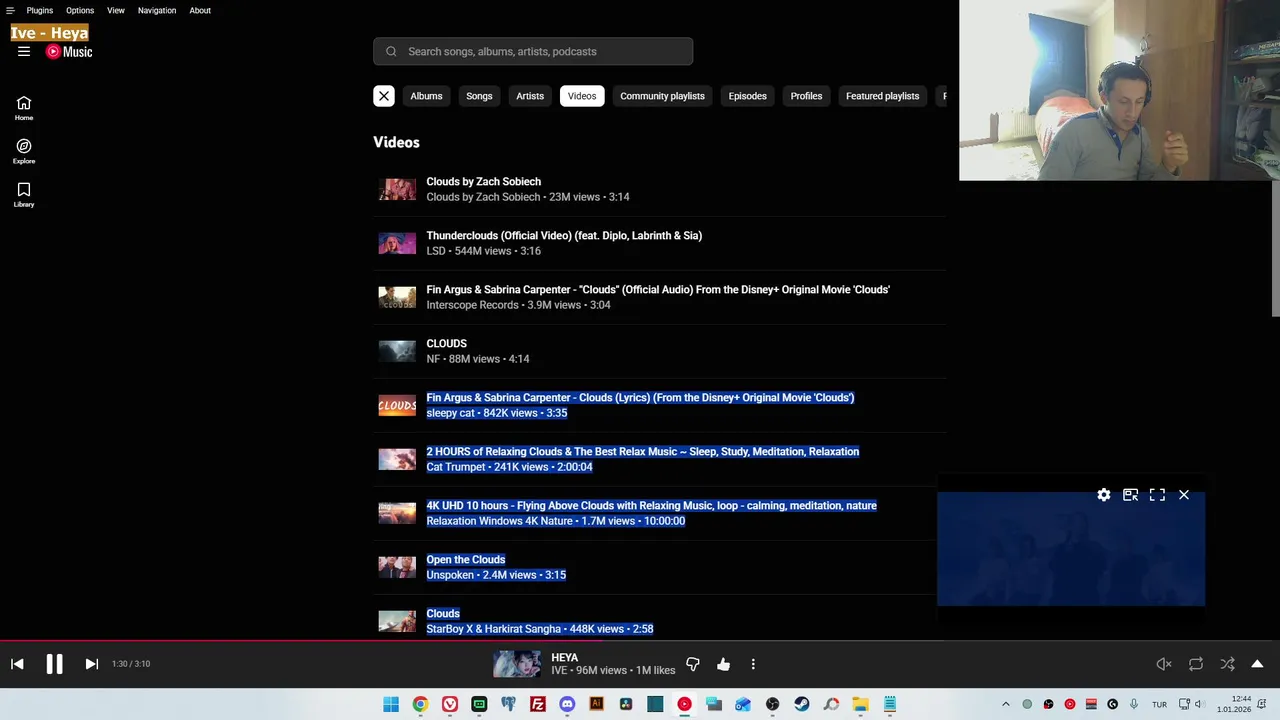This screenshot has height=720, width=1280.
Task: Dislike the song HEYA
Action: click(693, 664)
